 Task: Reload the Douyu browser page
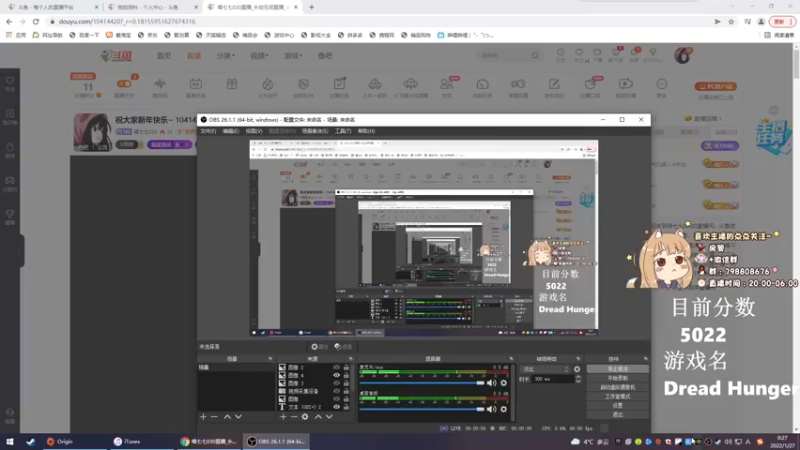pyautogui.click(x=36, y=21)
